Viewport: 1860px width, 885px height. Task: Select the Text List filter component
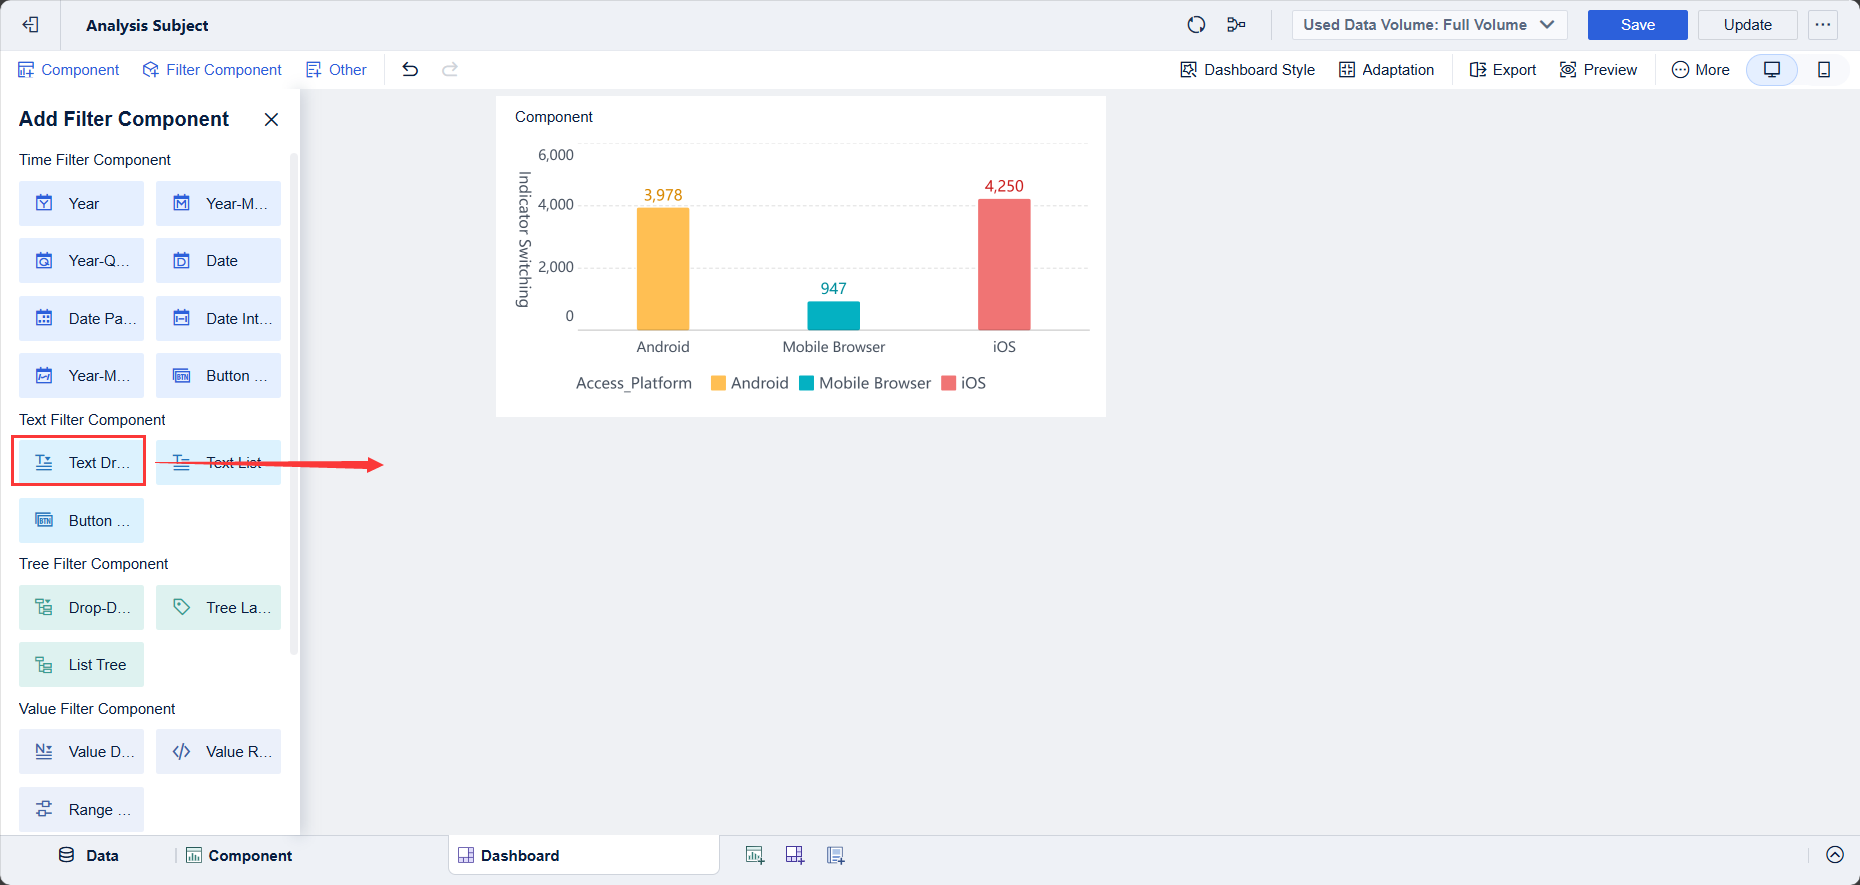(218, 463)
